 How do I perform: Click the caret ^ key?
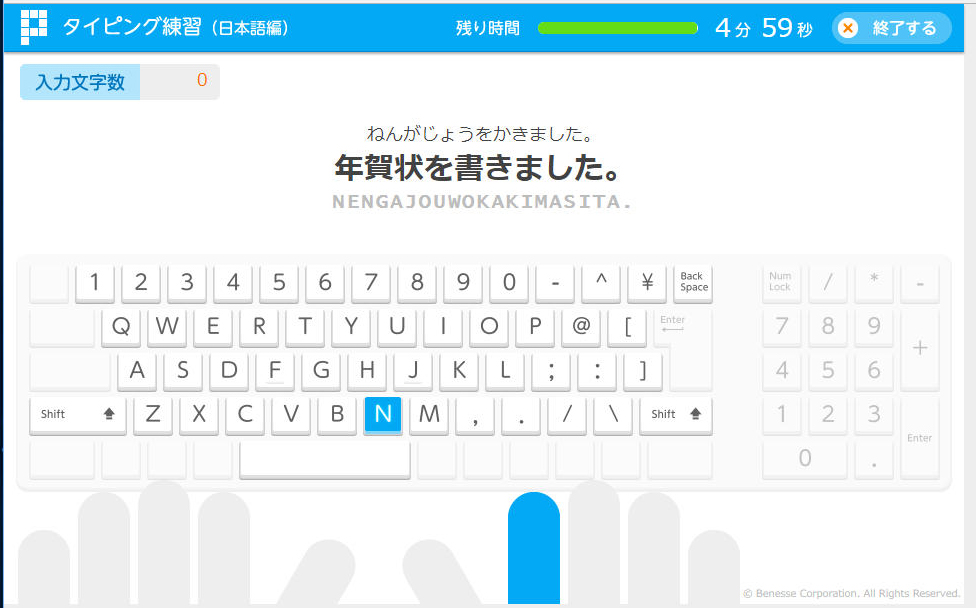601,283
